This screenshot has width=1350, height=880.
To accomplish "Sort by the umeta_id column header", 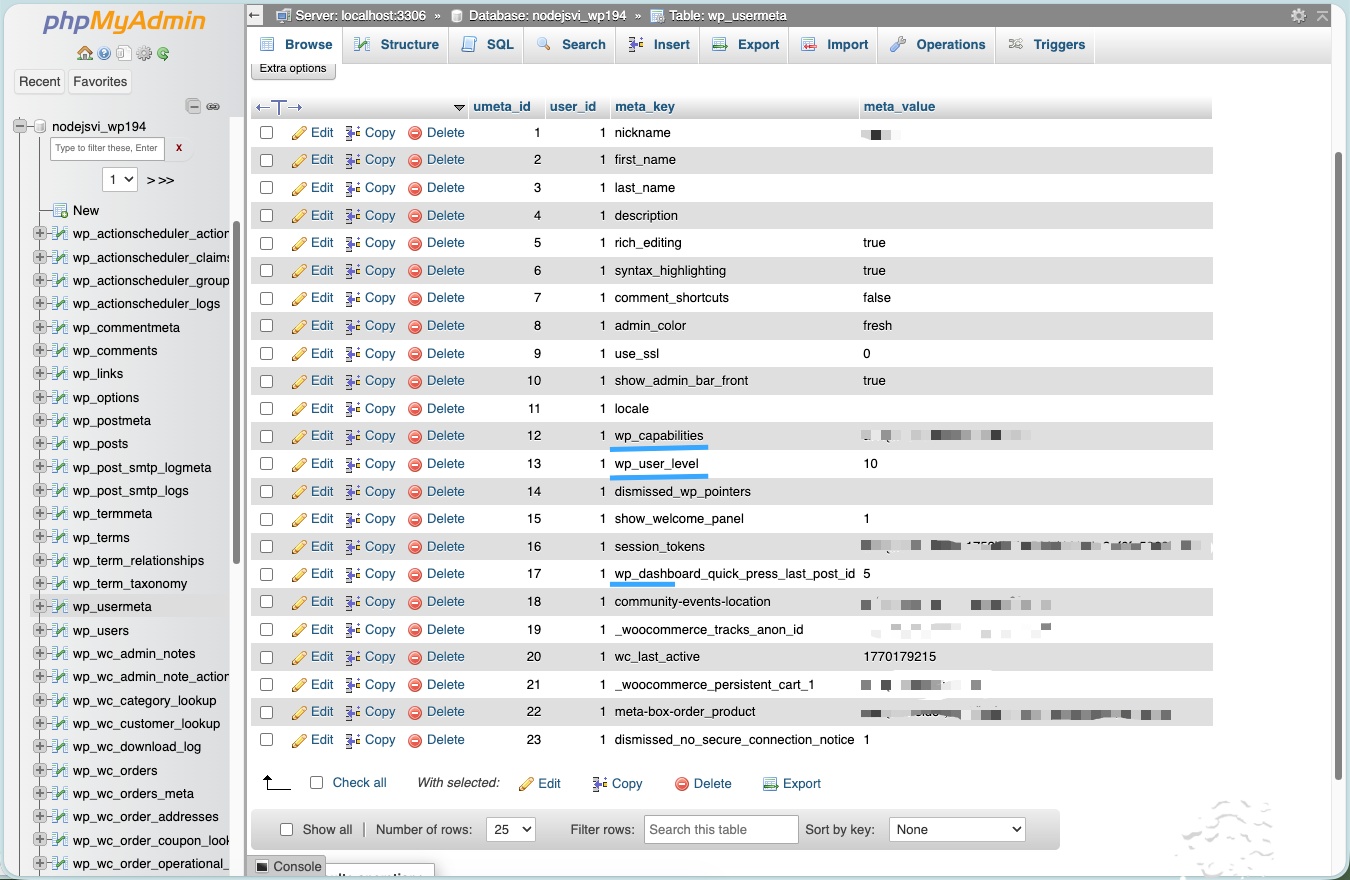I will [x=502, y=107].
